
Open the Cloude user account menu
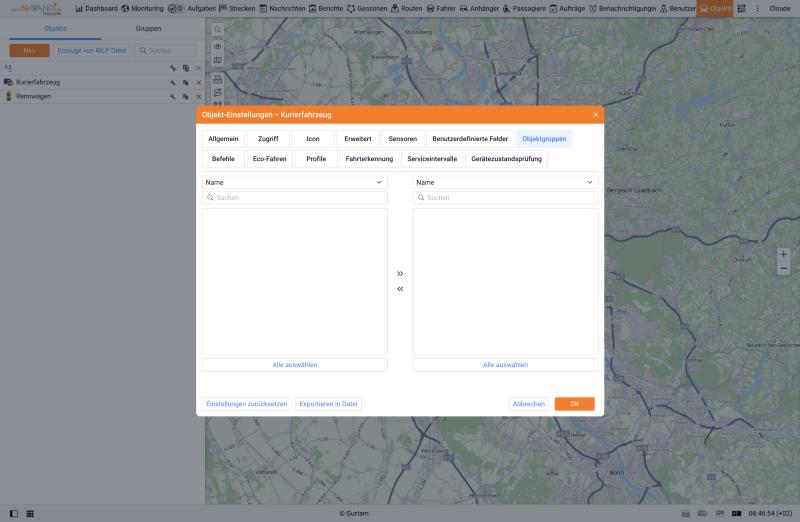[x=780, y=9]
